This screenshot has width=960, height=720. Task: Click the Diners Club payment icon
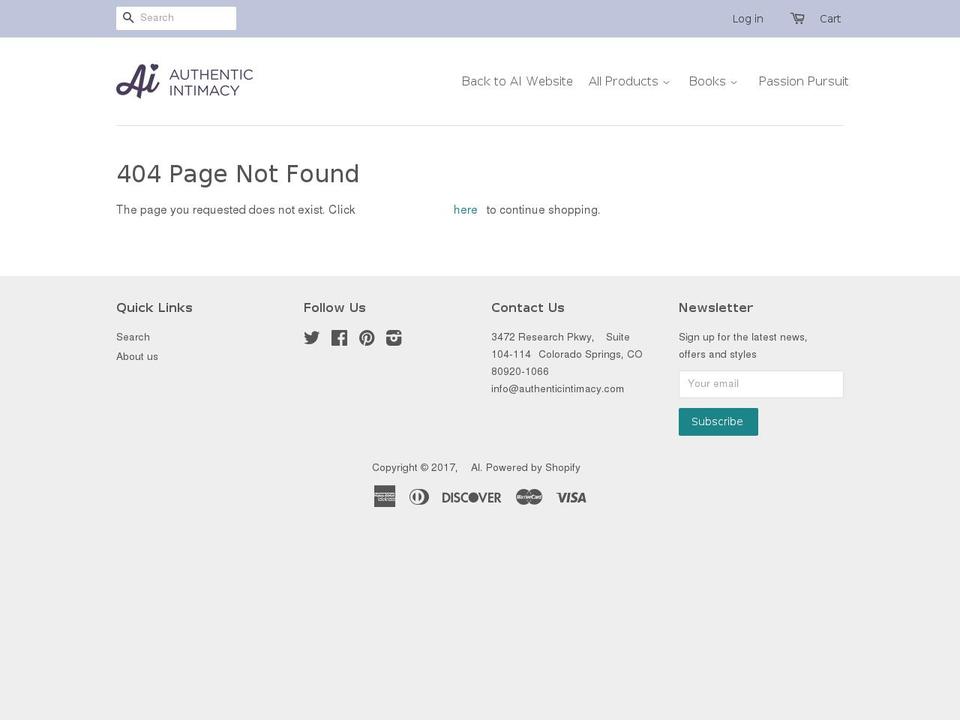click(x=419, y=497)
